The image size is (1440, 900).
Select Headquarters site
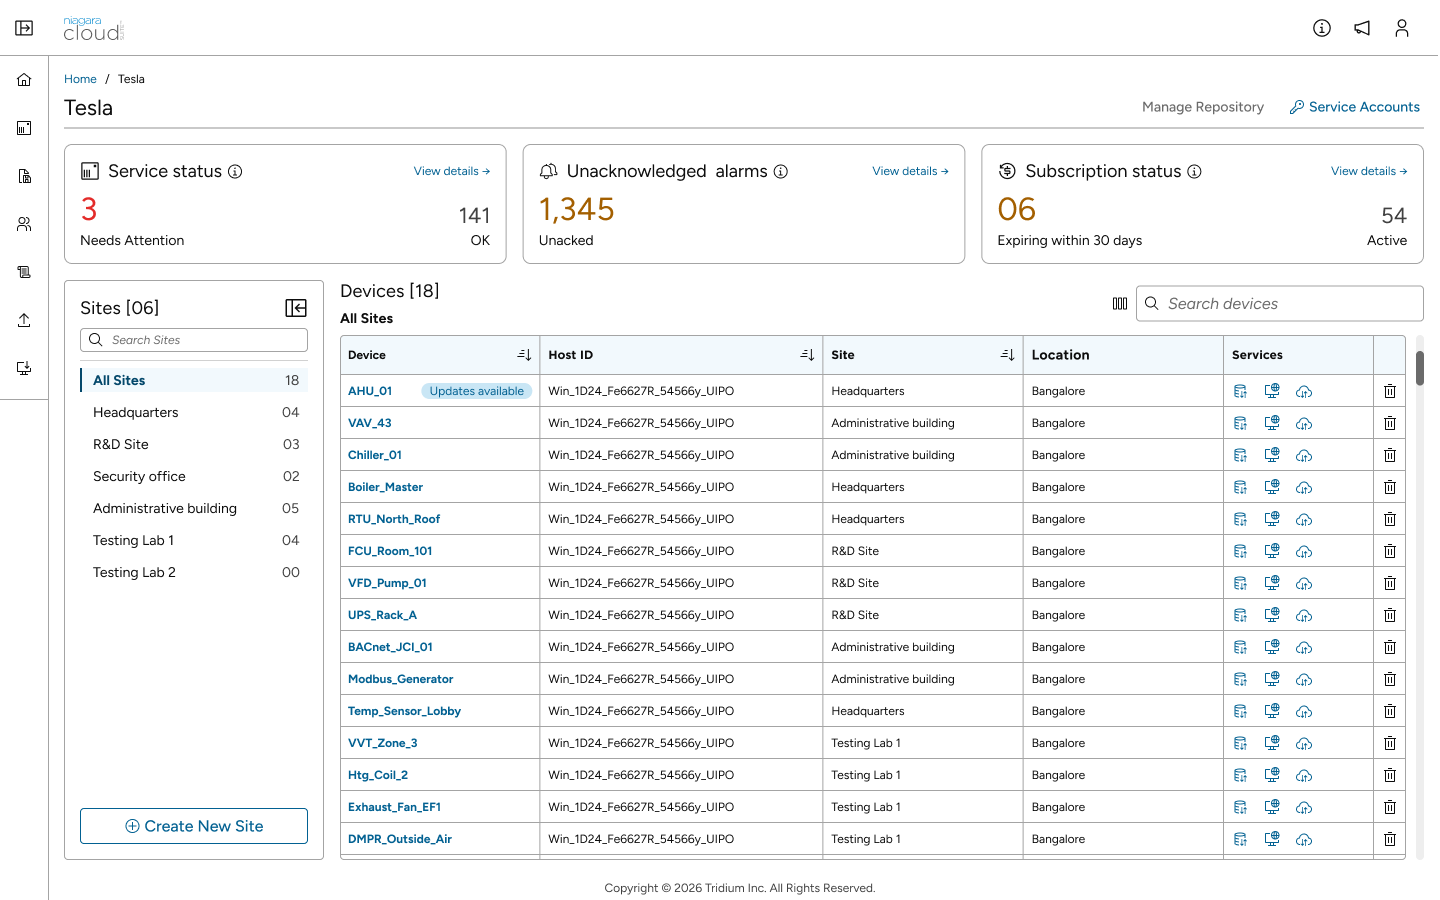194,412
